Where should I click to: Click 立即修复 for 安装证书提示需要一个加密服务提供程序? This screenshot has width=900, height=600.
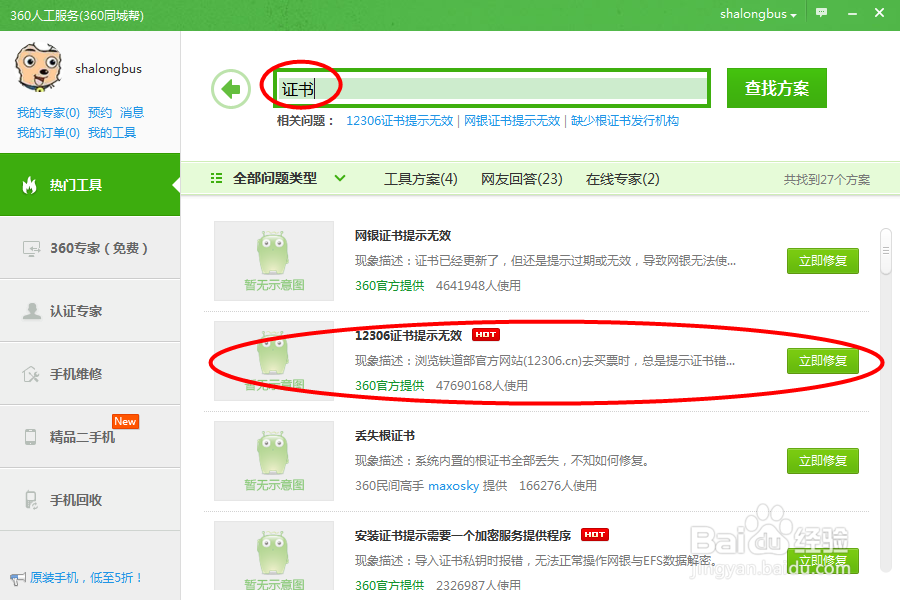coord(823,561)
